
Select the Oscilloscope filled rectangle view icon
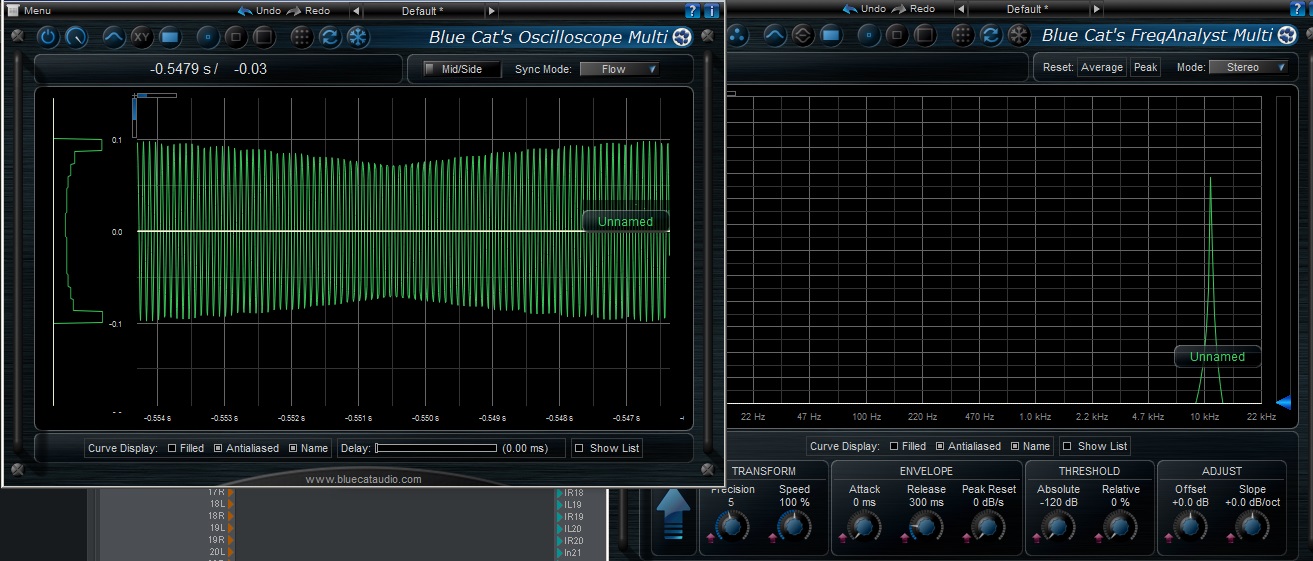170,38
